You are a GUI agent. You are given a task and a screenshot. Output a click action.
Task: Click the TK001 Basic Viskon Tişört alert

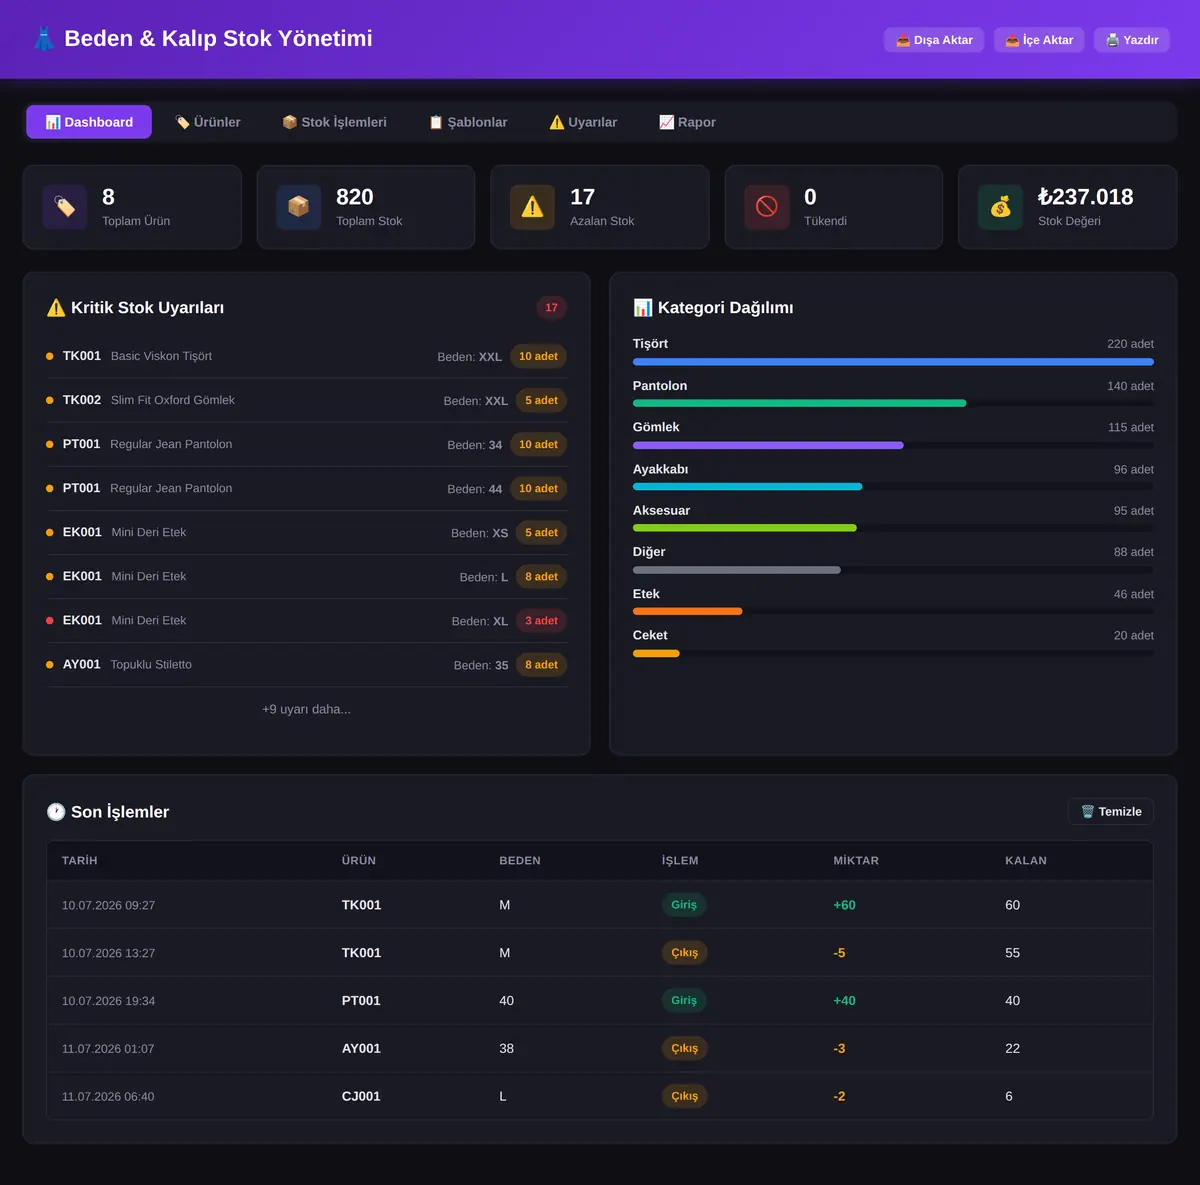pyautogui.click(x=306, y=356)
